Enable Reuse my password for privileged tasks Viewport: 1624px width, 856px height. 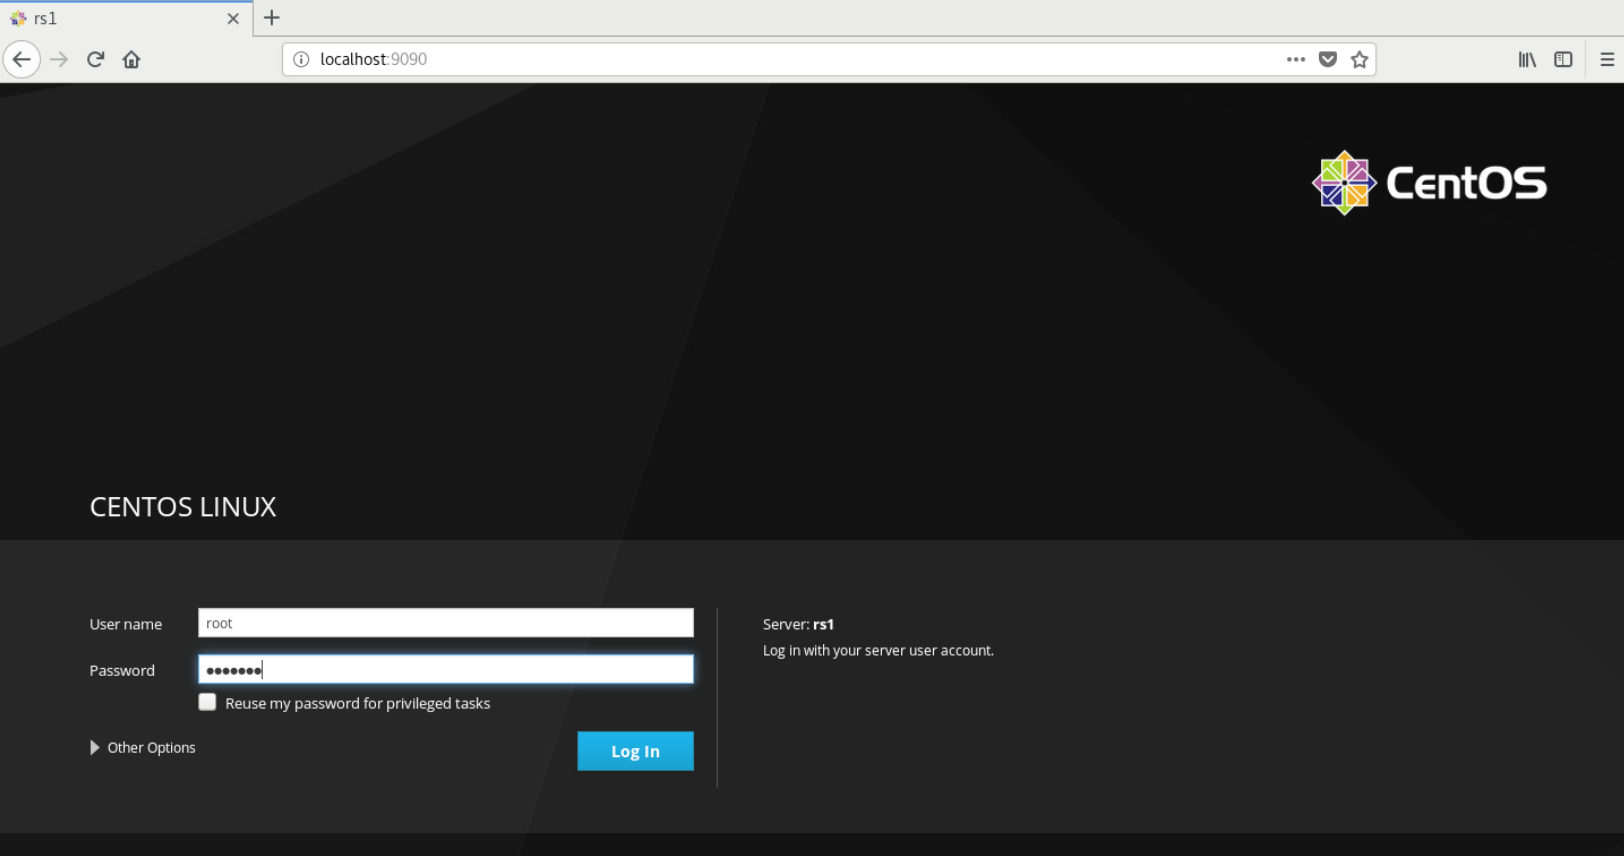point(208,702)
